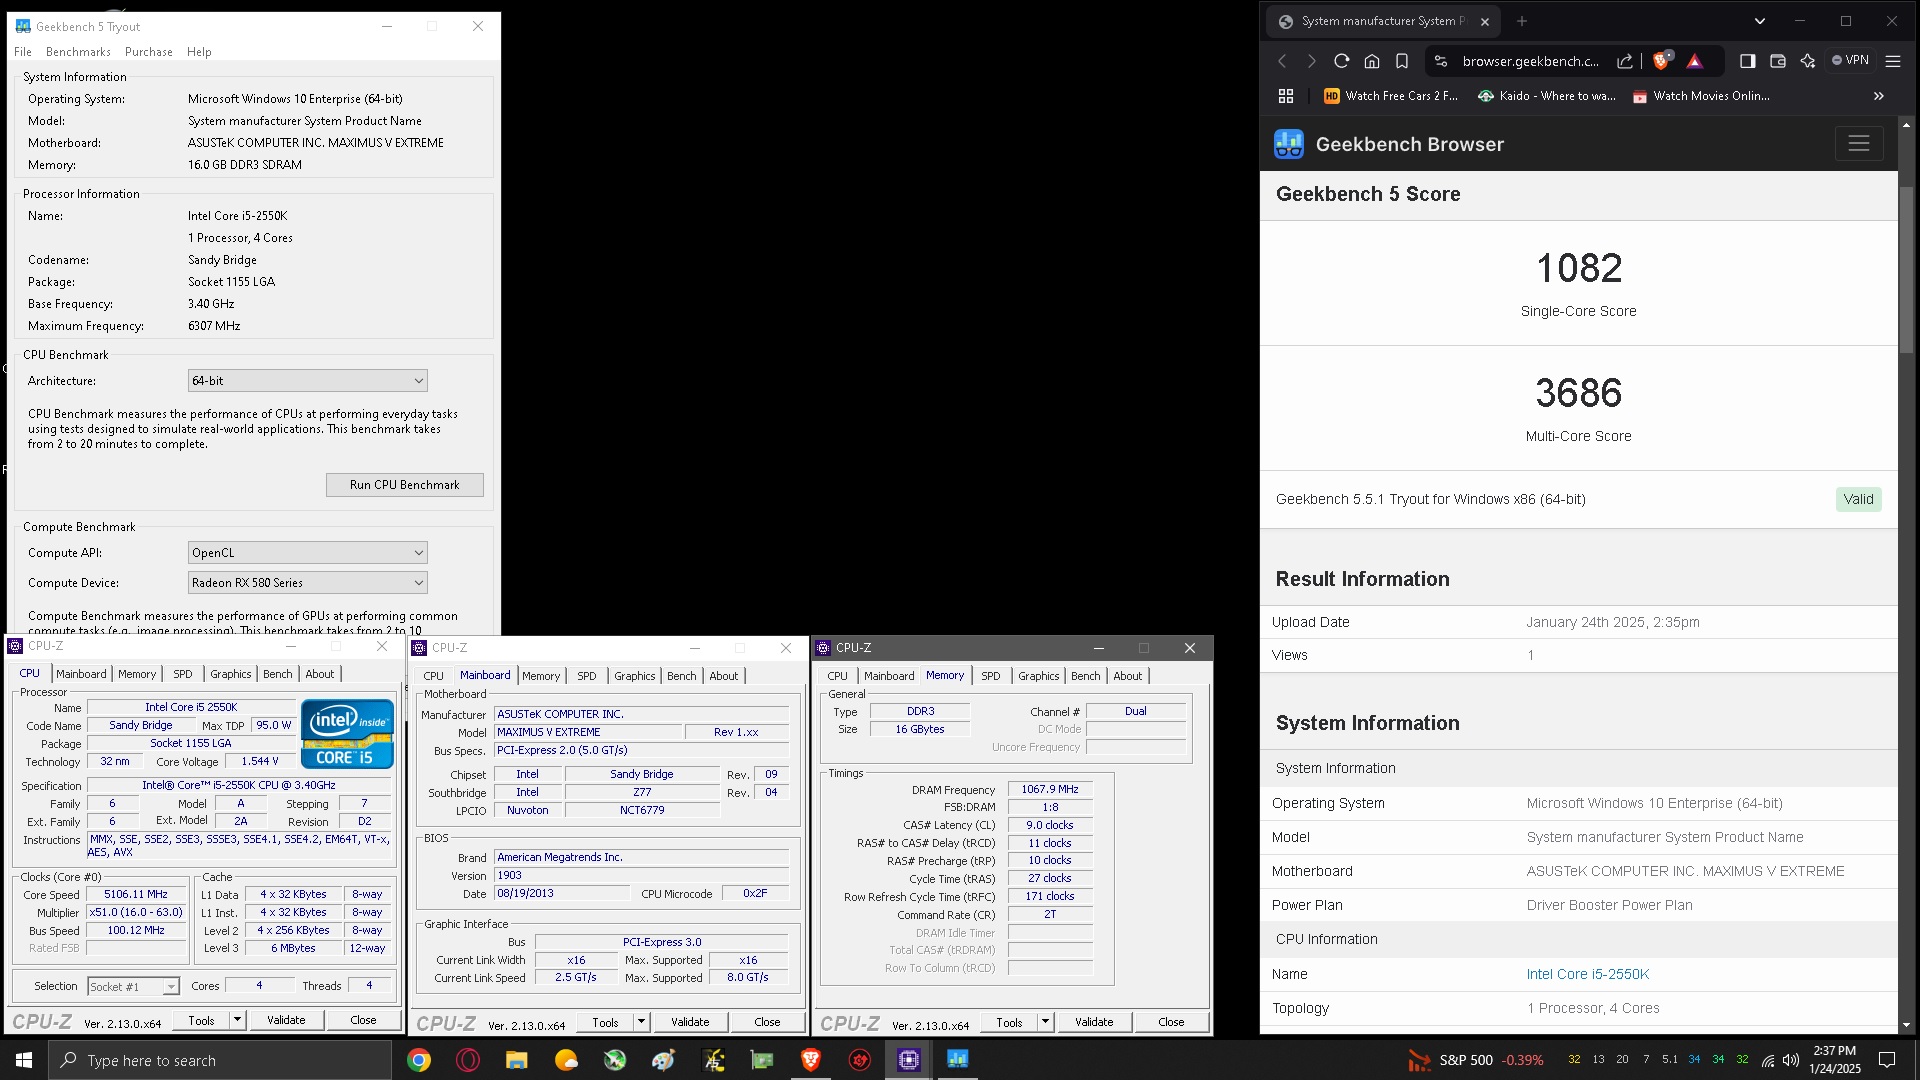Screen dimensions: 1920x1080
Task: Open the File menu in Geekbench
Action: pyautogui.click(x=23, y=52)
